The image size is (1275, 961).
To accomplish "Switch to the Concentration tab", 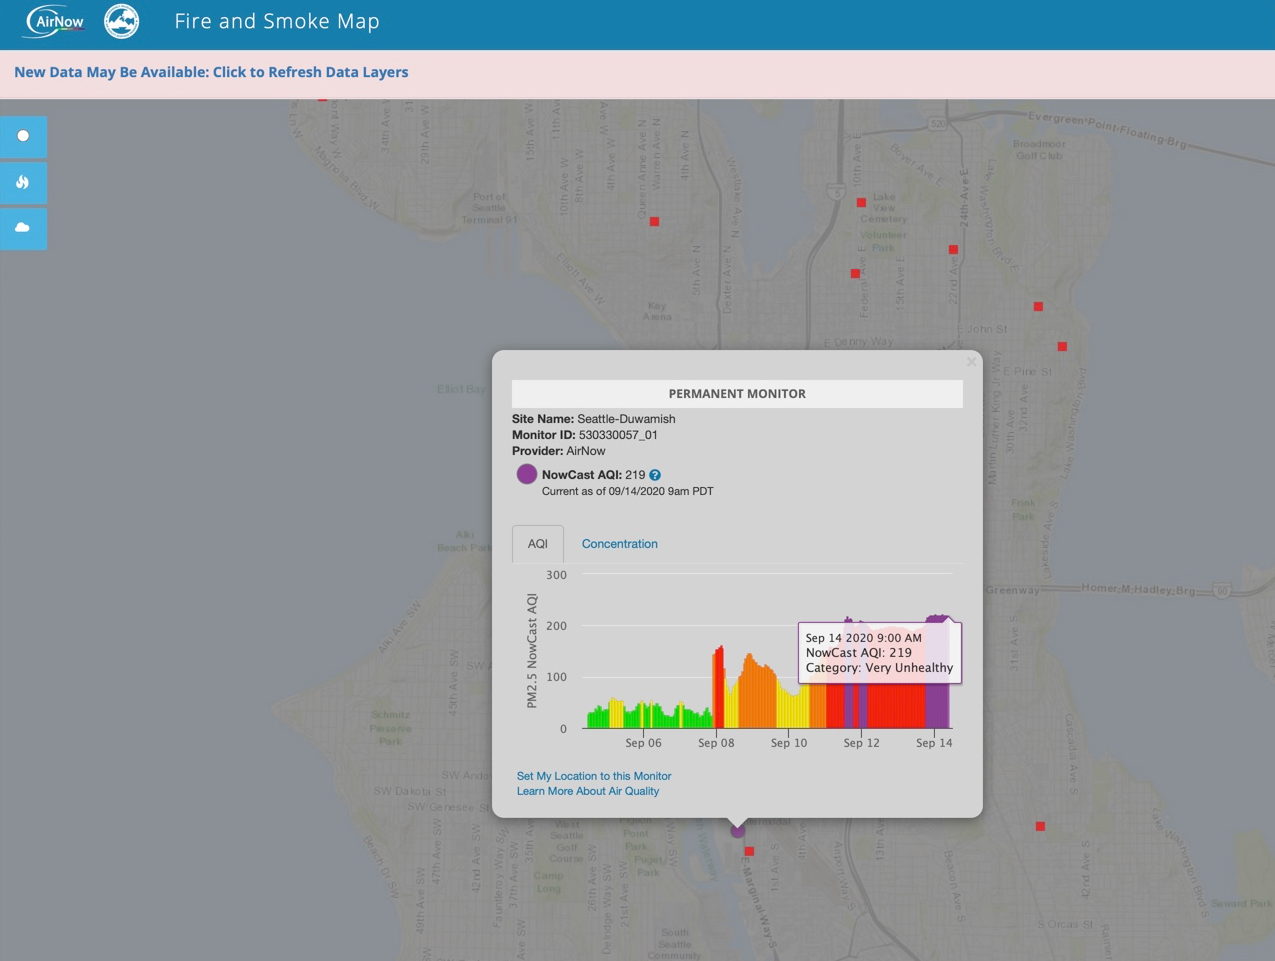I will pos(620,544).
